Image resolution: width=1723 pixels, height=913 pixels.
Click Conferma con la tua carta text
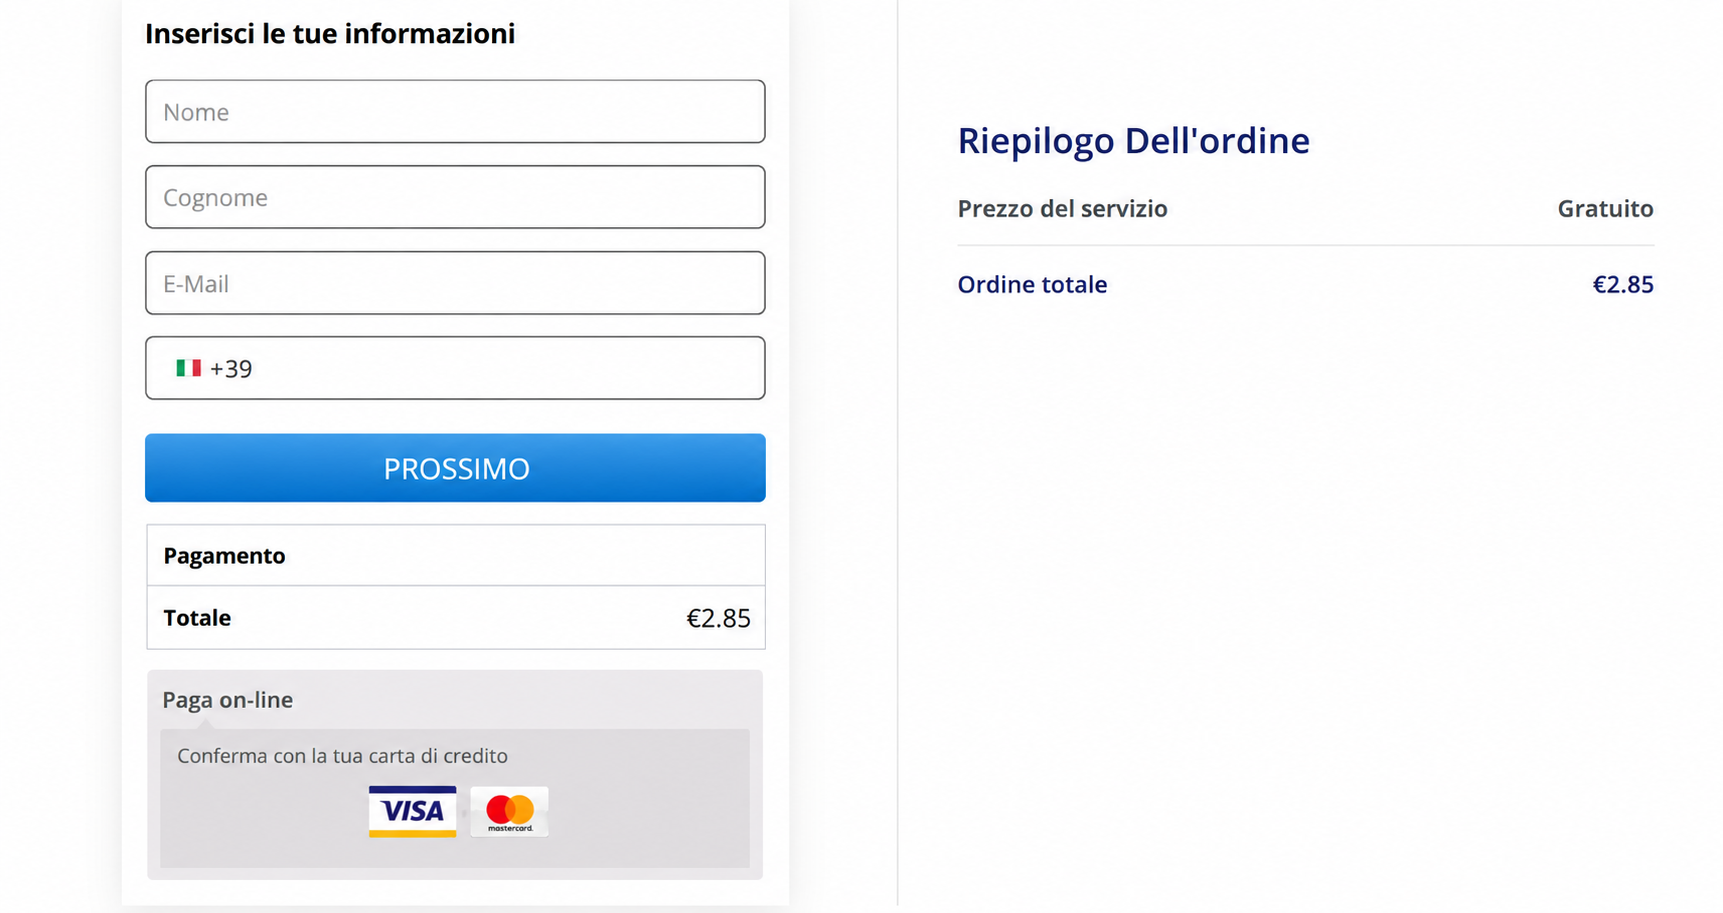point(342,756)
